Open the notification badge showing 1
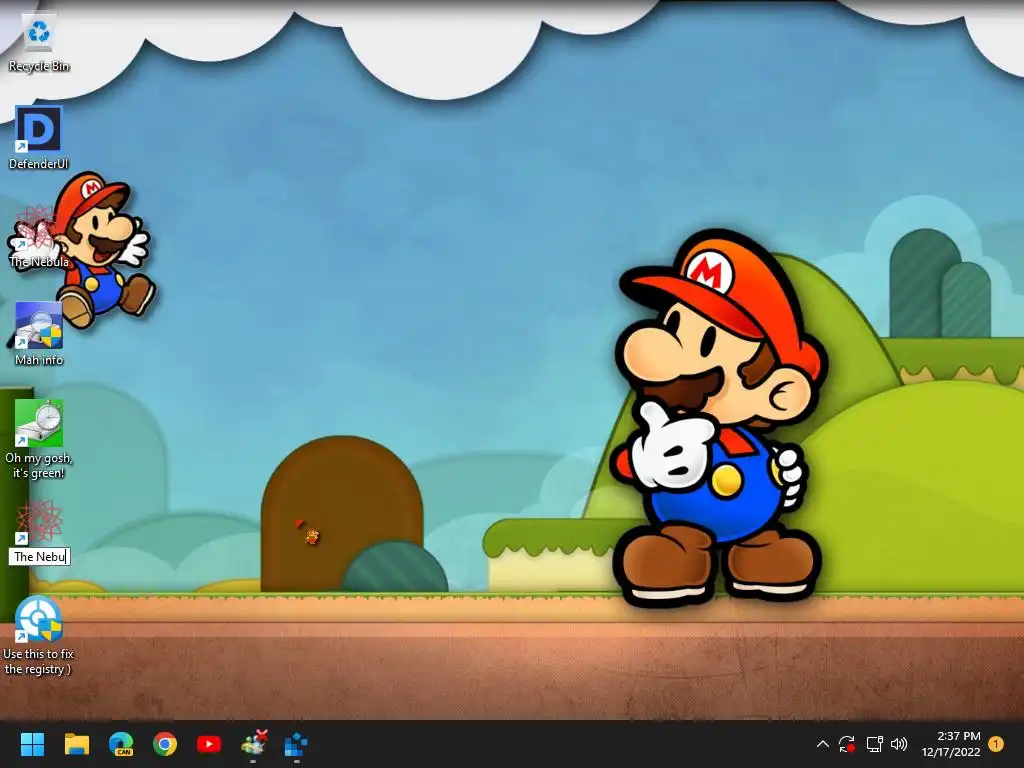Image resolution: width=1024 pixels, height=768 pixels. pos(996,744)
